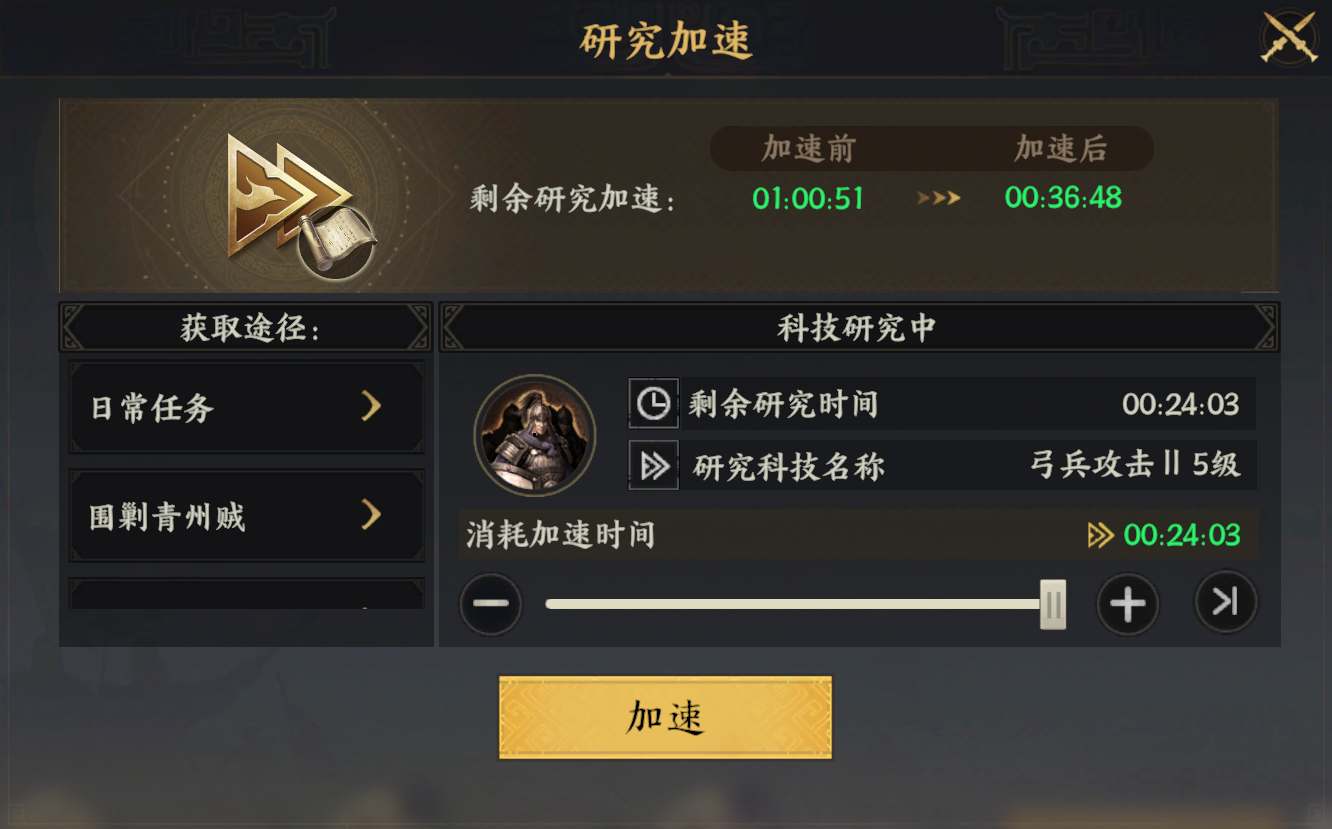Screen dimensions: 1332x829
Task: Click the yellow 加速 button
Action: pos(665,717)
